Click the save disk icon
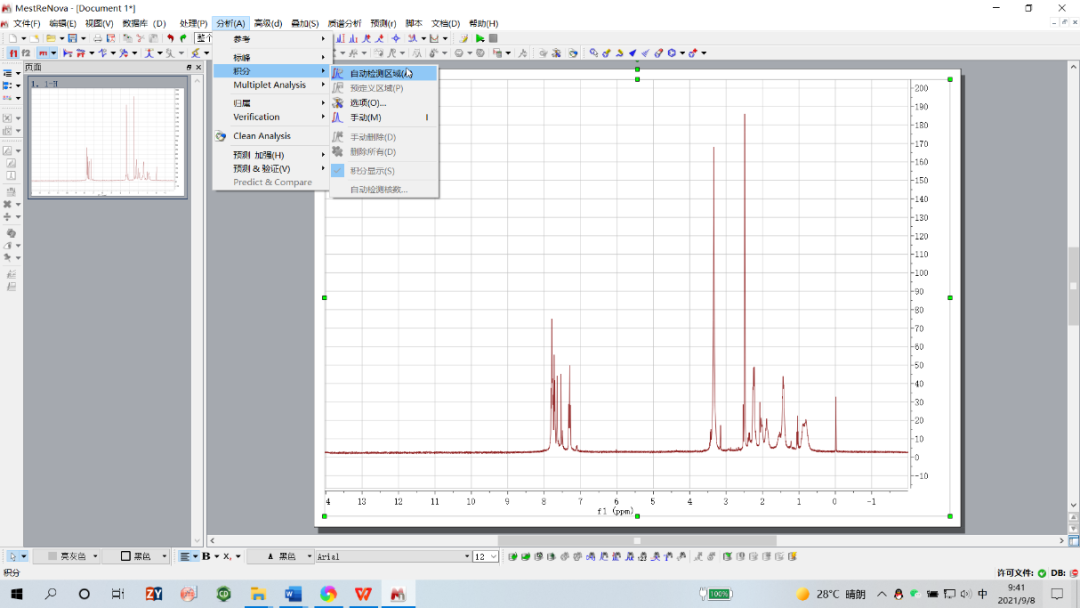Viewport: 1080px width, 608px height. [72, 39]
